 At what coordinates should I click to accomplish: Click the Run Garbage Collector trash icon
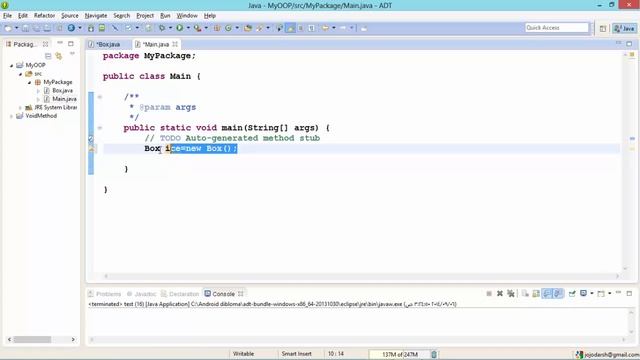click(x=434, y=354)
